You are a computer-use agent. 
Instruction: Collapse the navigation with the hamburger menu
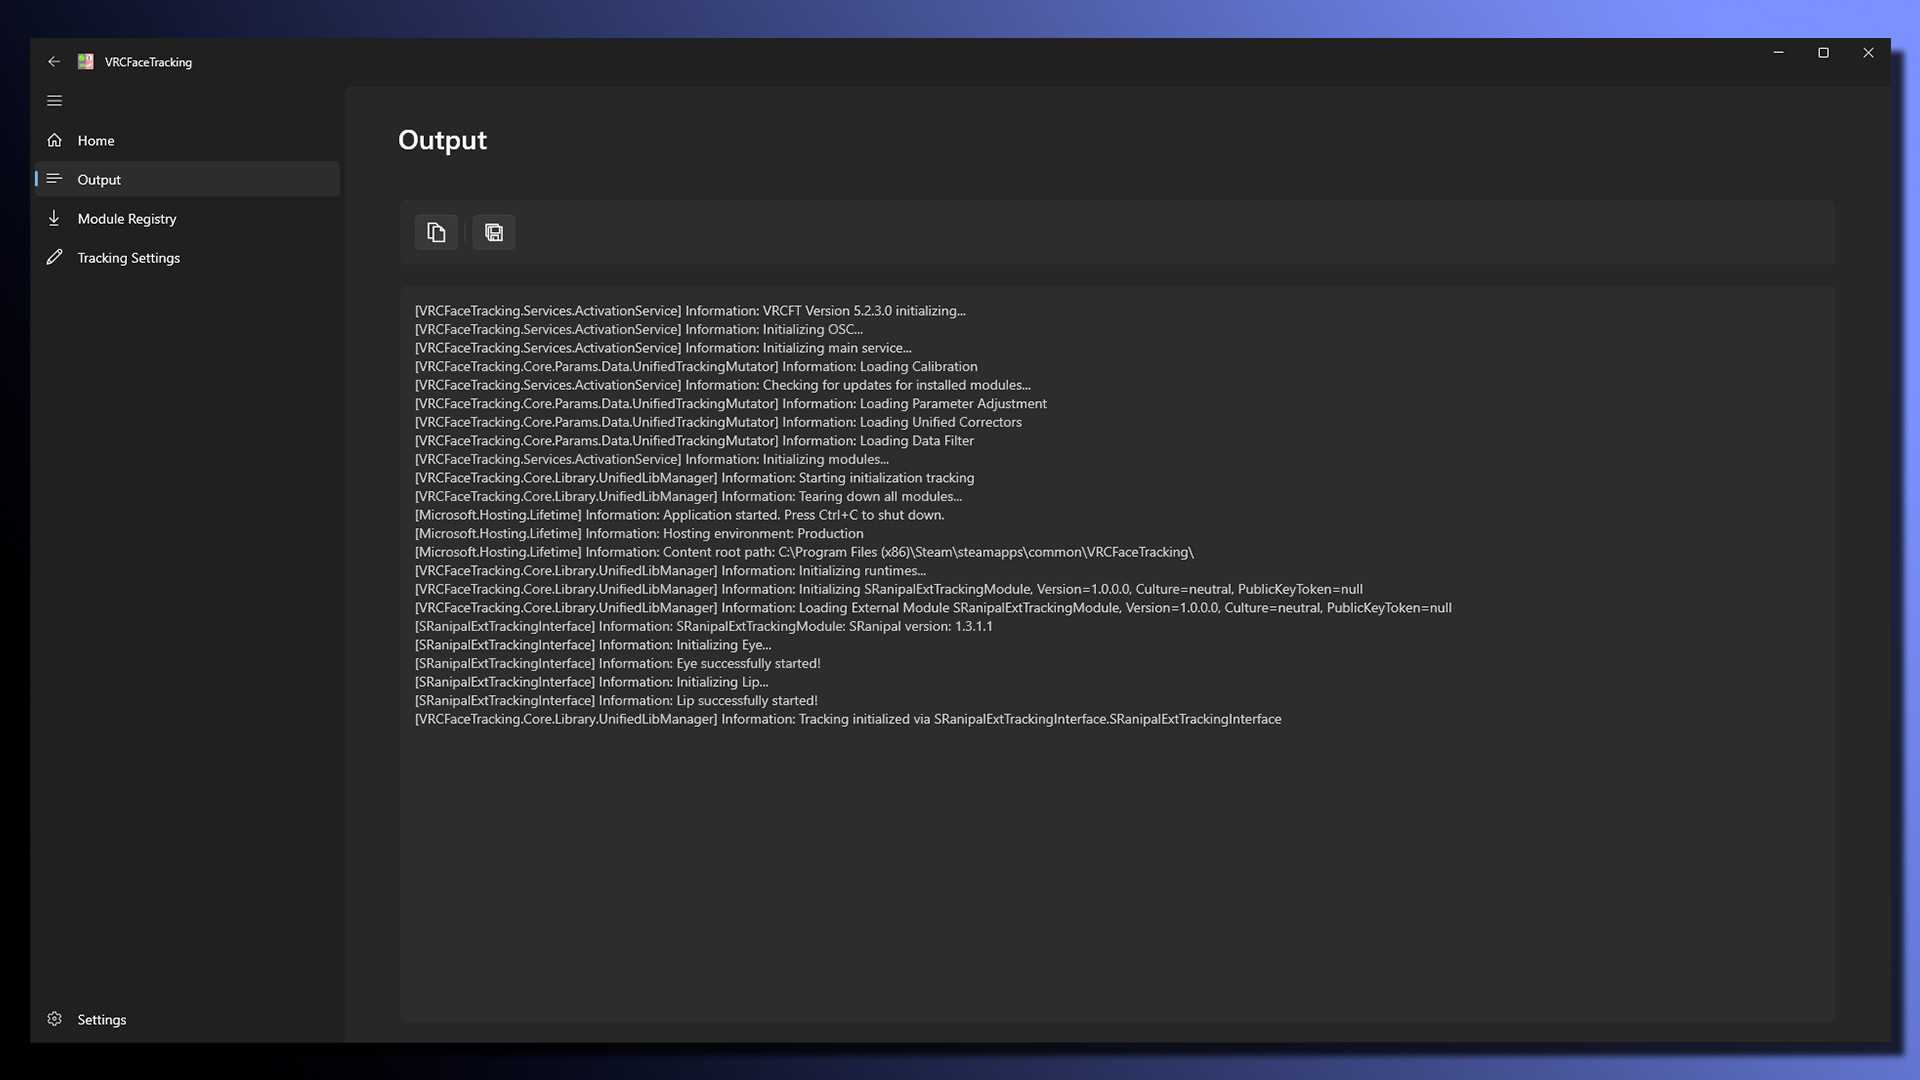pyautogui.click(x=54, y=100)
